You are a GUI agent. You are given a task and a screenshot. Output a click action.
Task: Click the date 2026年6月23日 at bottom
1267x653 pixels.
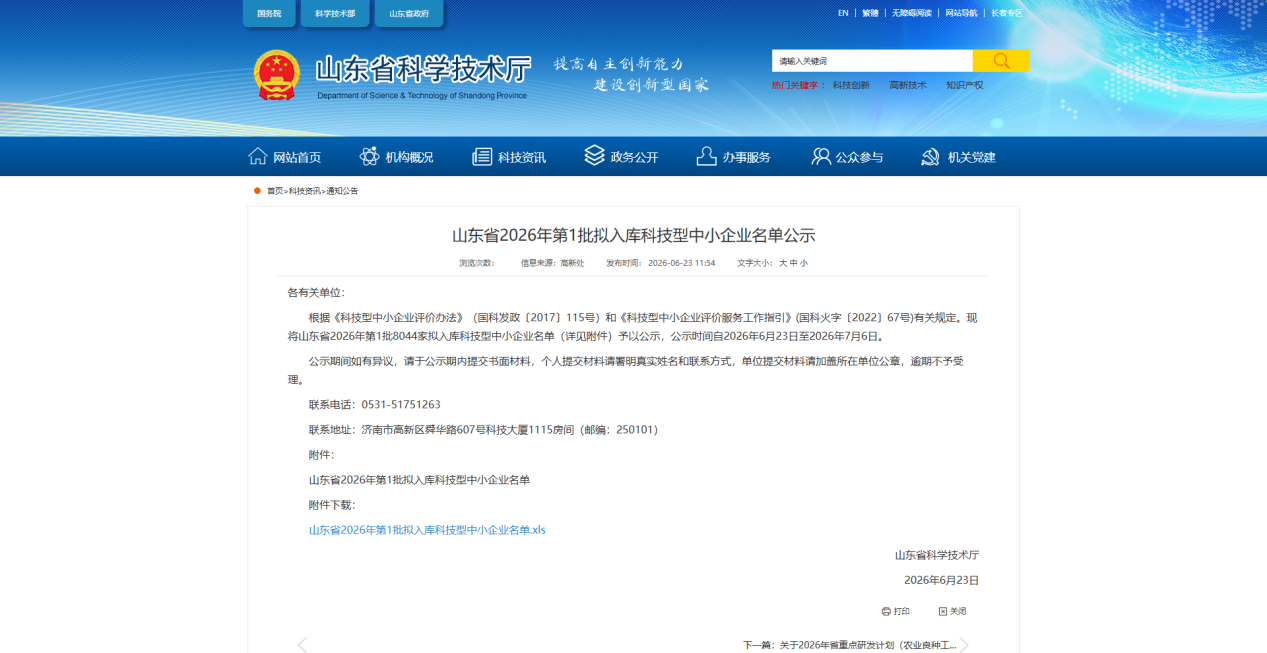click(x=942, y=580)
